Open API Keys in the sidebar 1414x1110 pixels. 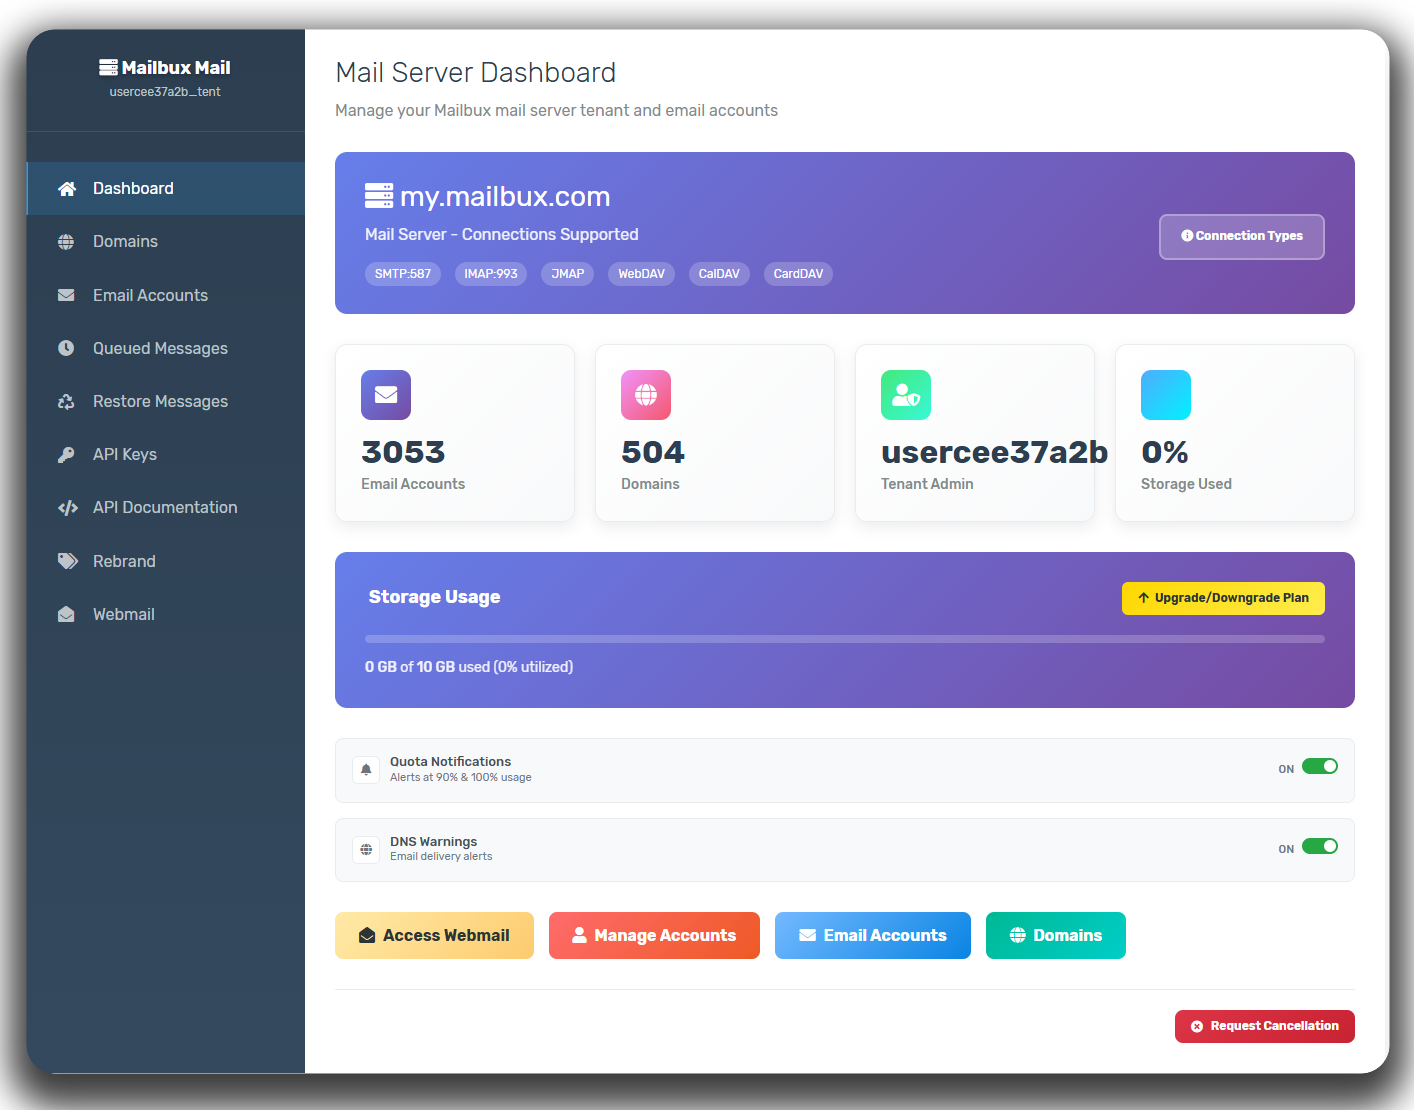(x=166, y=455)
